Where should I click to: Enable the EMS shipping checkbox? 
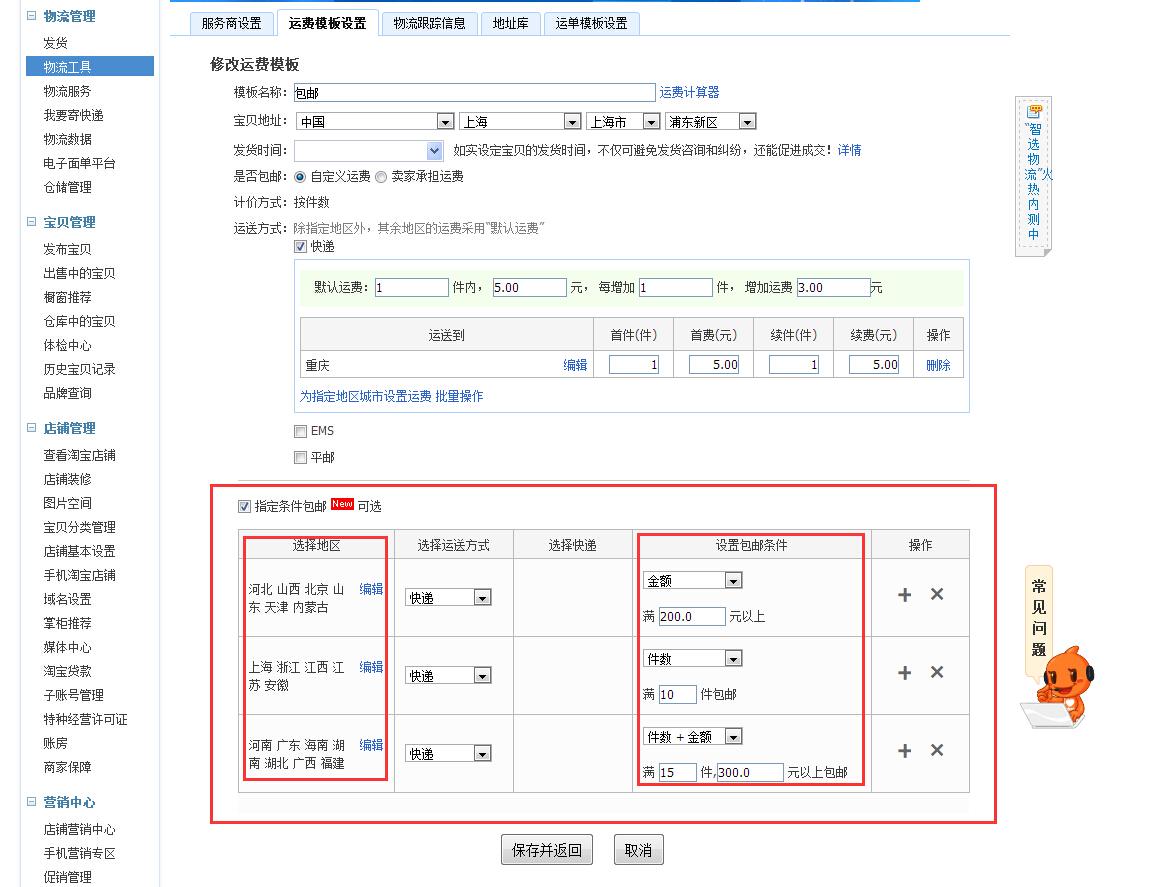[300, 430]
